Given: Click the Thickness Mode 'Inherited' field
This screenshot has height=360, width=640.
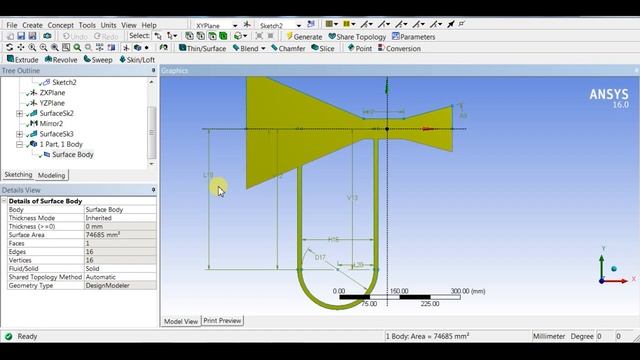Looking at the screenshot, I should 120,218.
